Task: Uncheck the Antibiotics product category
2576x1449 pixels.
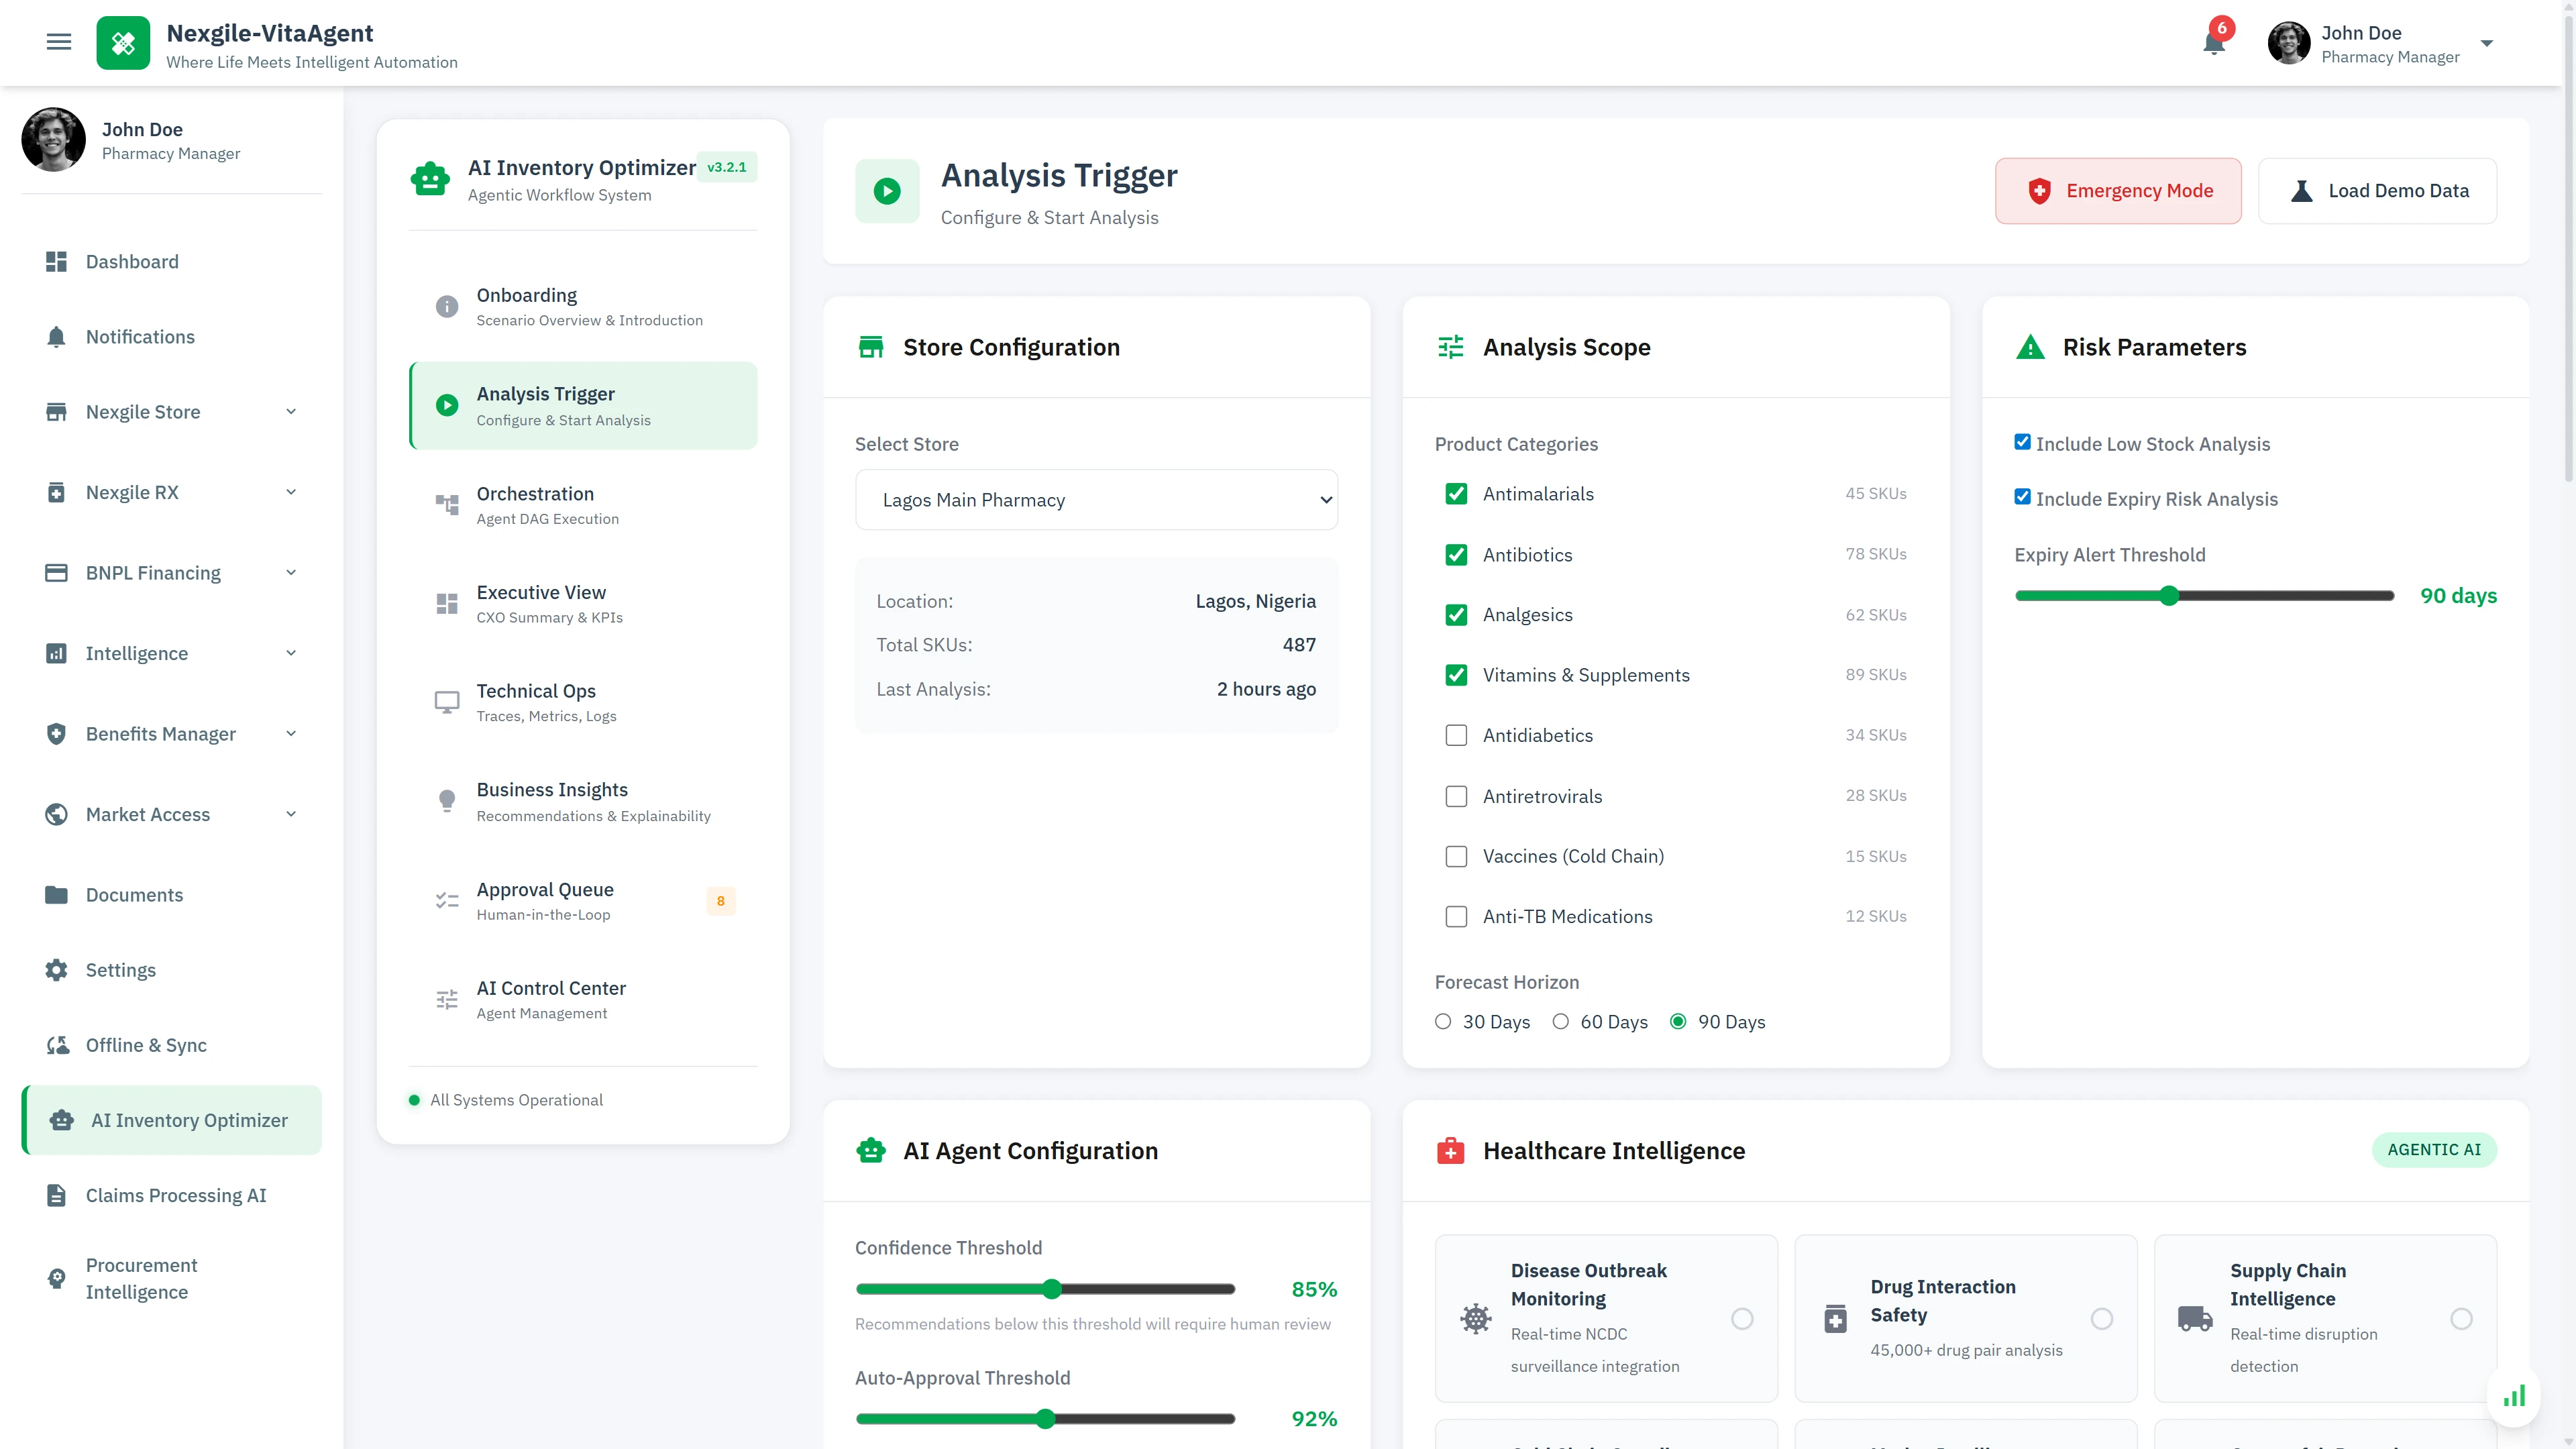Action: pyautogui.click(x=1456, y=555)
